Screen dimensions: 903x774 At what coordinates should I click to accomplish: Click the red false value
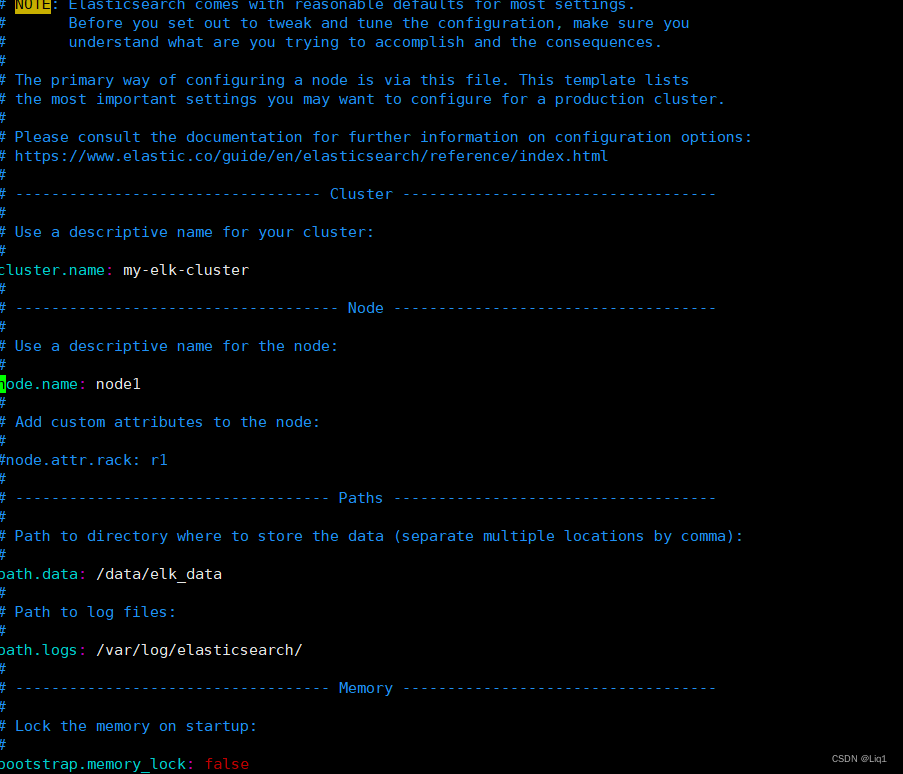(227, 764)
